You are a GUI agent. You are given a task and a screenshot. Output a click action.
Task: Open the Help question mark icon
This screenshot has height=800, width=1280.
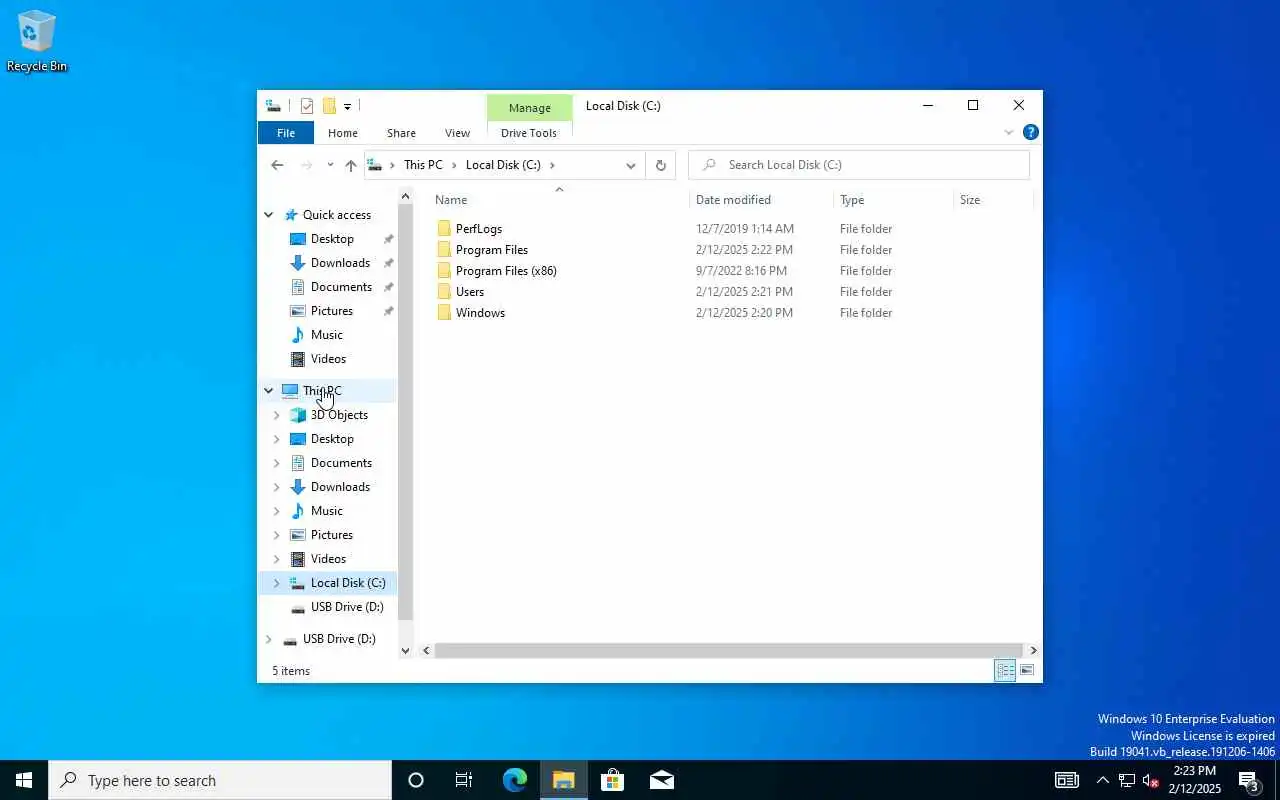(x=1031, y=132)
